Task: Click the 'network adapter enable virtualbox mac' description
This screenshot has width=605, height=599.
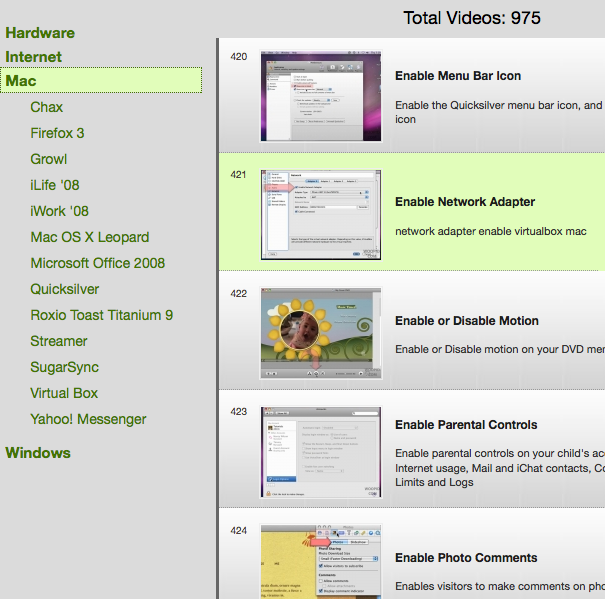Action: (491, 231)
